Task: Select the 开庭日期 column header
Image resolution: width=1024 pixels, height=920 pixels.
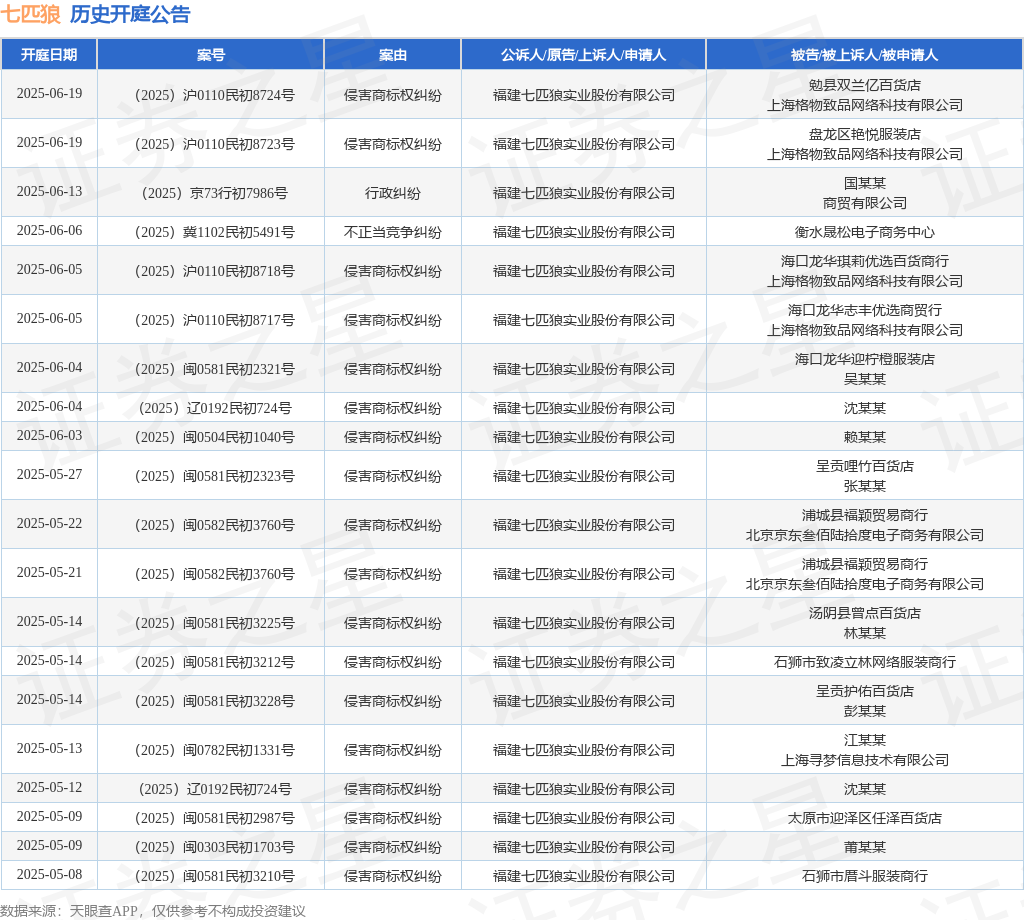Action: point(49,55)
